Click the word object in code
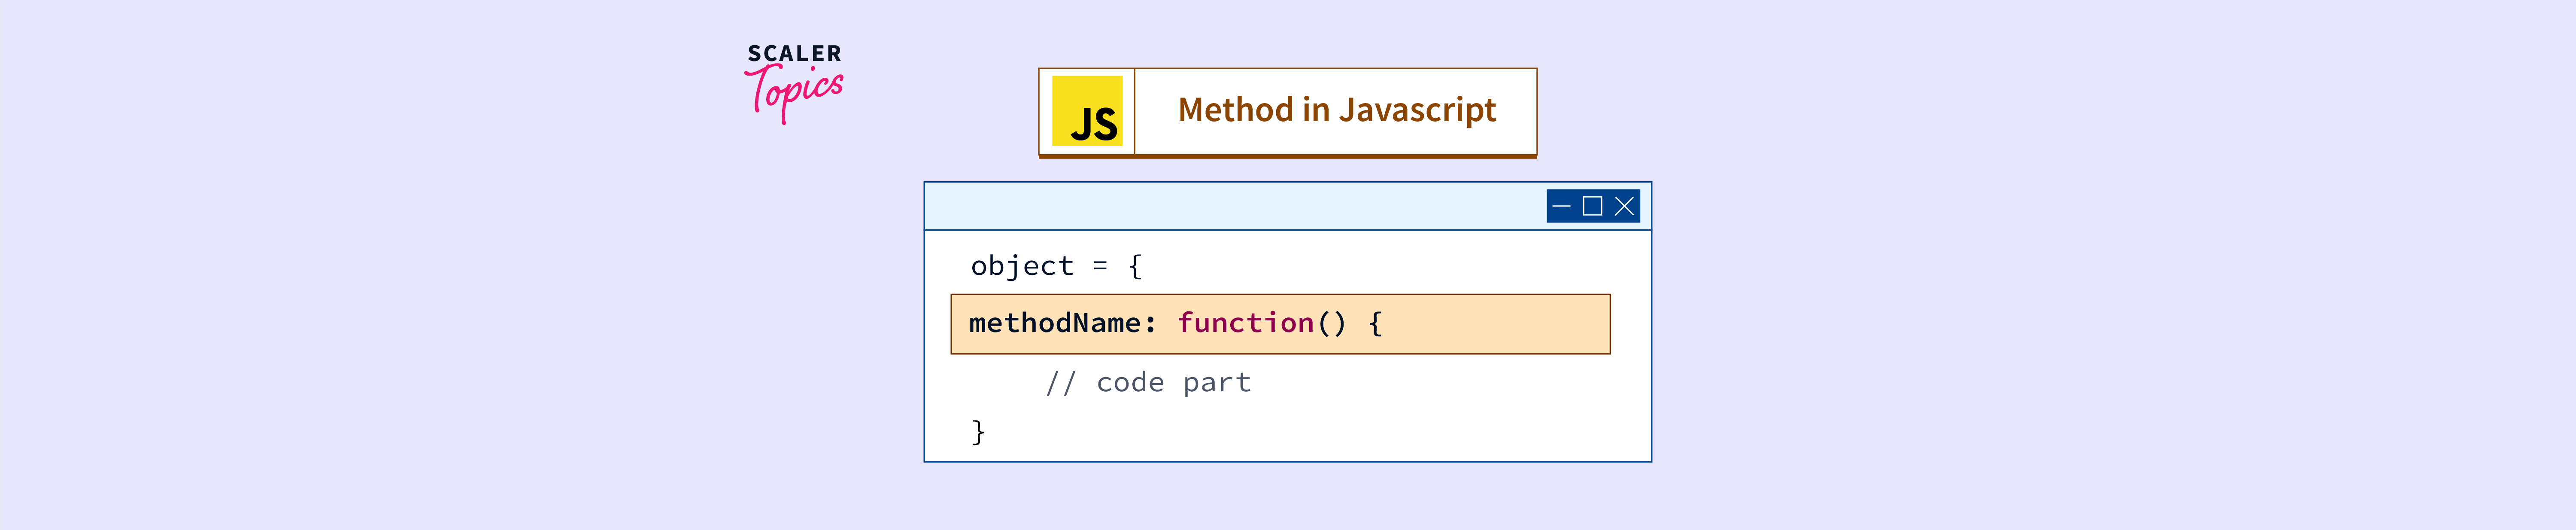 click(1022, 266)
